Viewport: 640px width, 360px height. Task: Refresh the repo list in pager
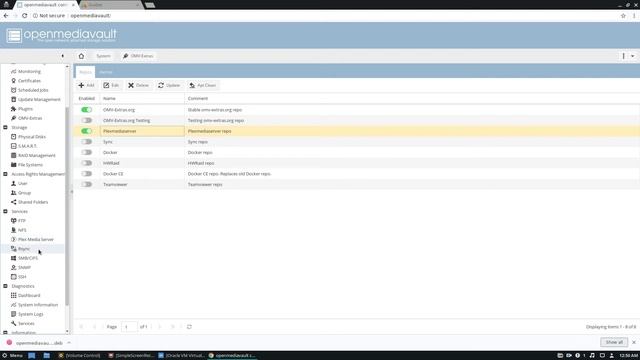pyautogui.click(x=189, y=327)
